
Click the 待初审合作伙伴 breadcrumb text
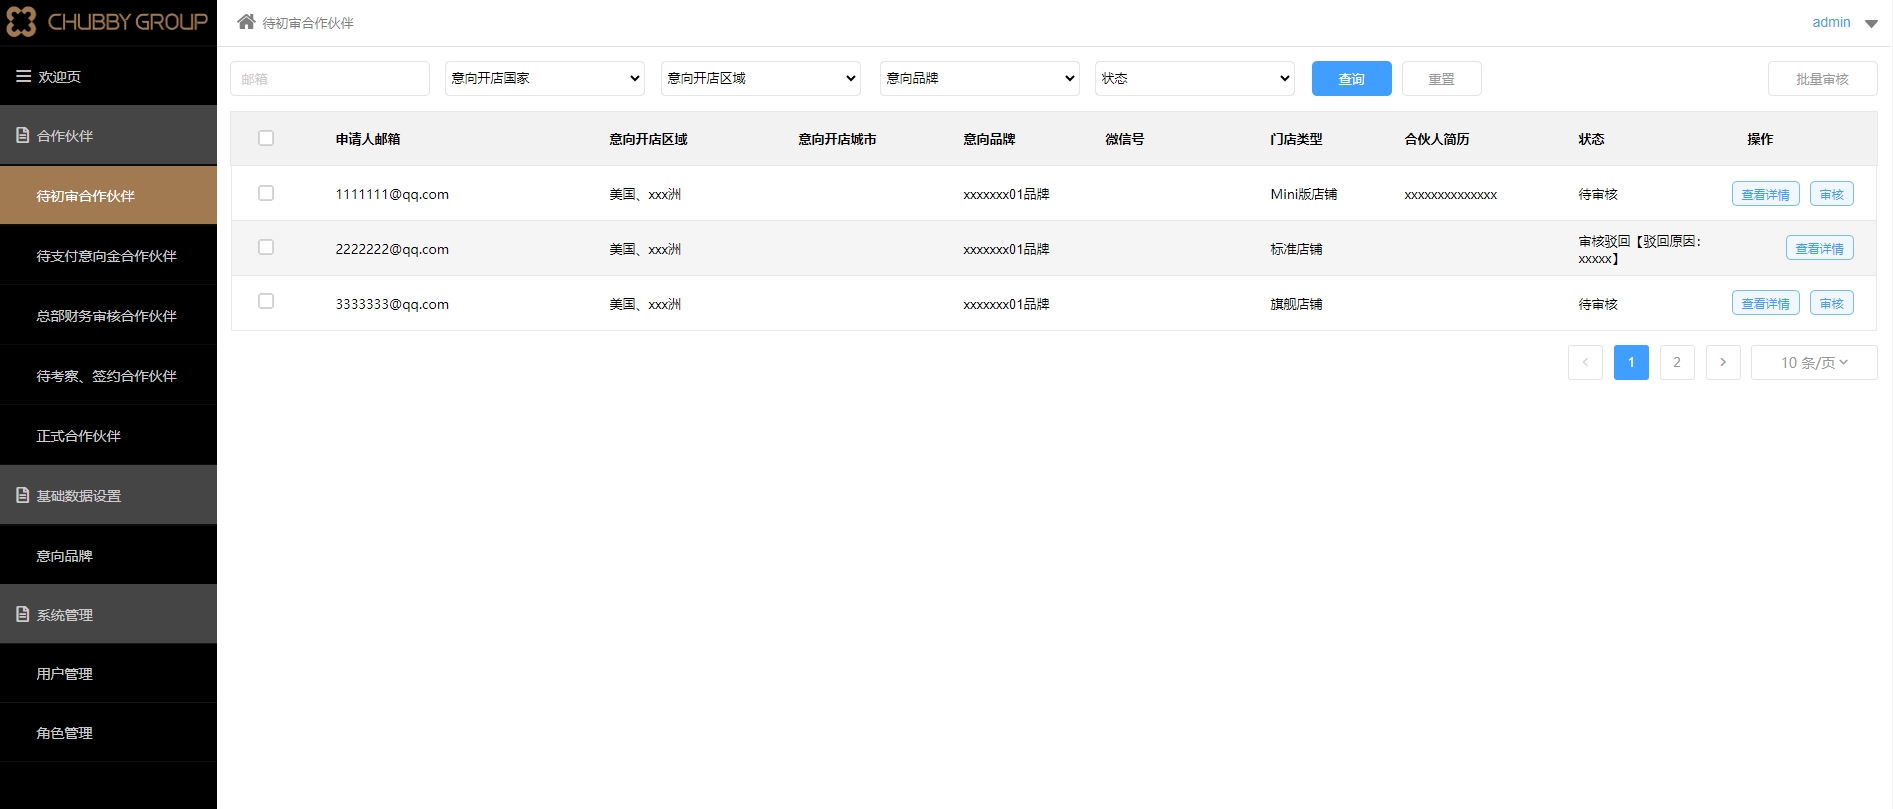pos(308,23)
